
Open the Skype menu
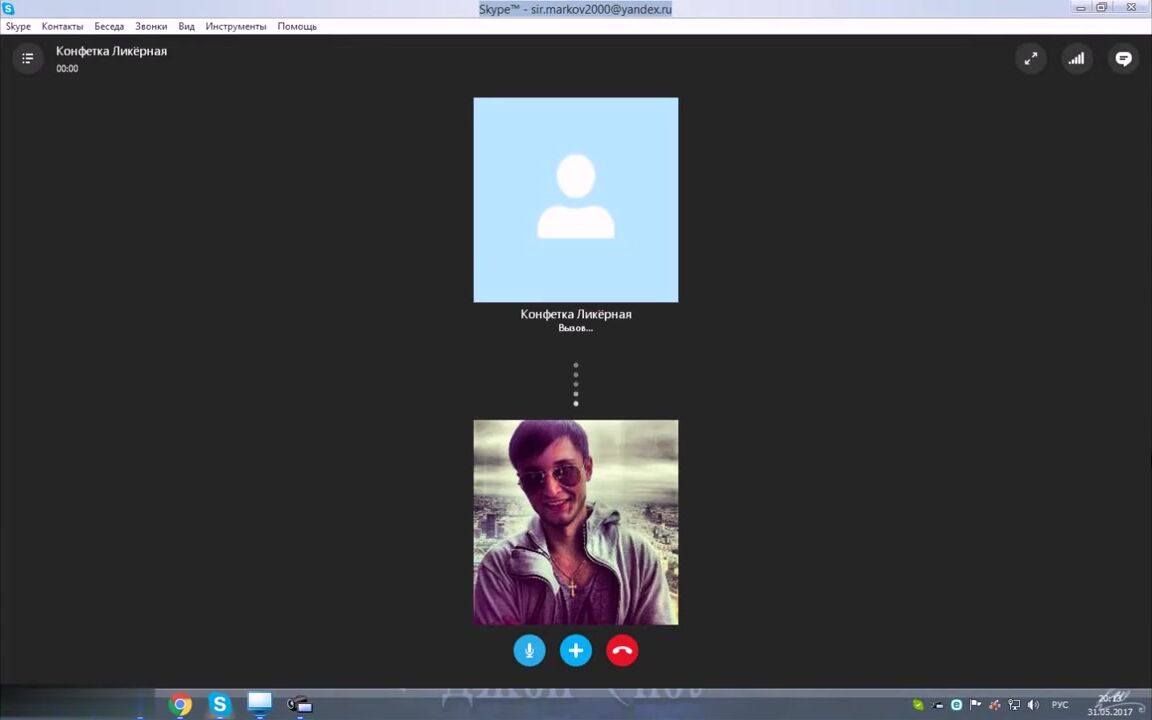18,26
